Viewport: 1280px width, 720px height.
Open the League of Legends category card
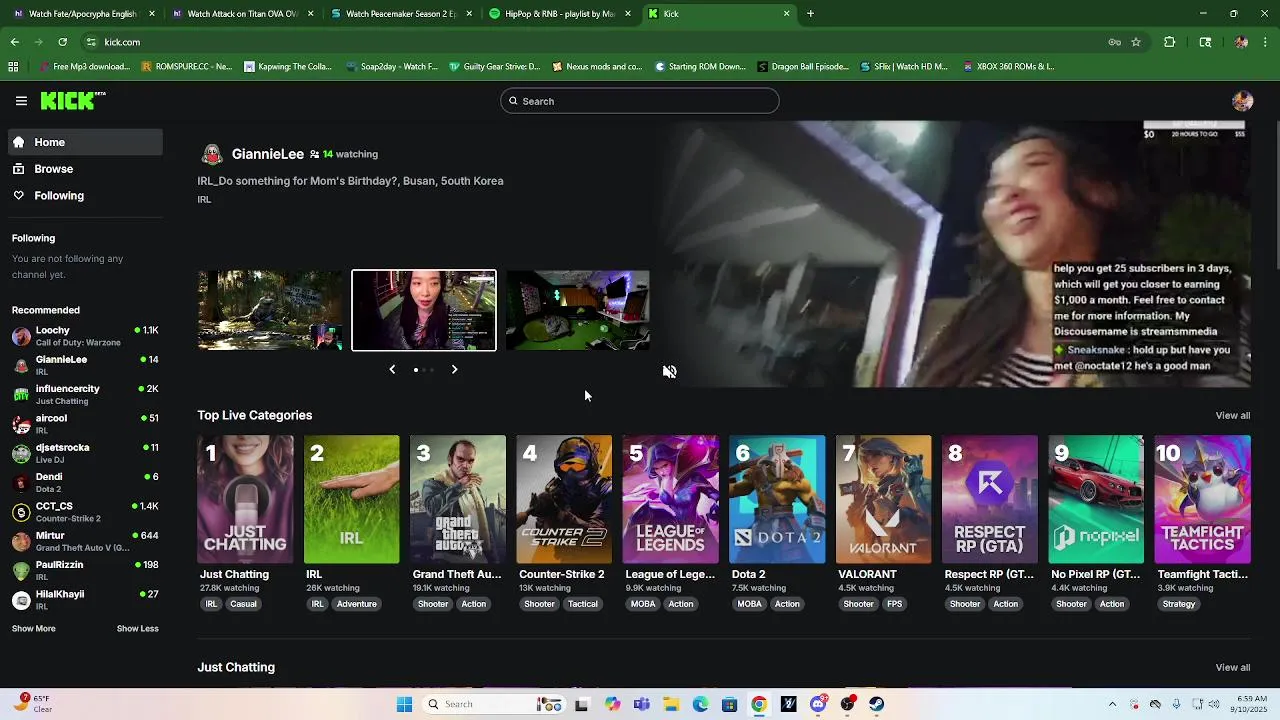(x=670, y=499)
